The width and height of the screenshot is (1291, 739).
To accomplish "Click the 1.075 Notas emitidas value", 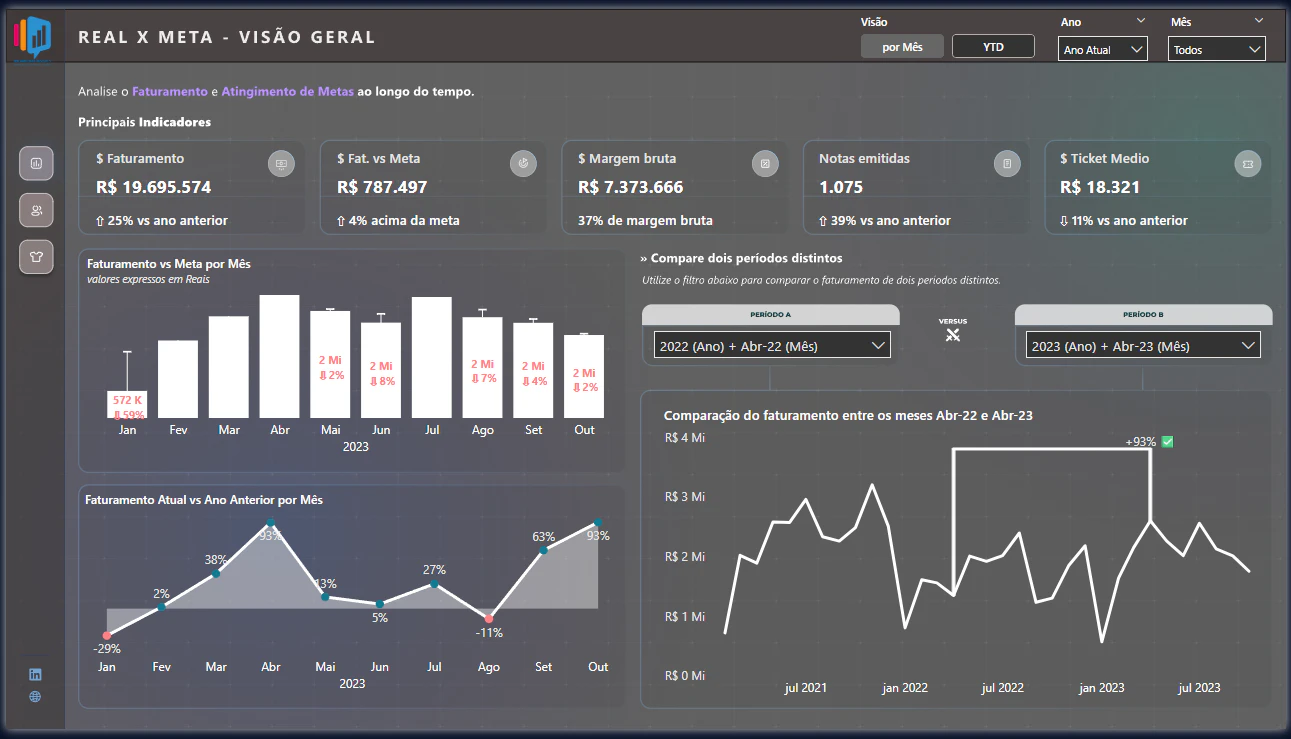I will [x=841, y=187].
